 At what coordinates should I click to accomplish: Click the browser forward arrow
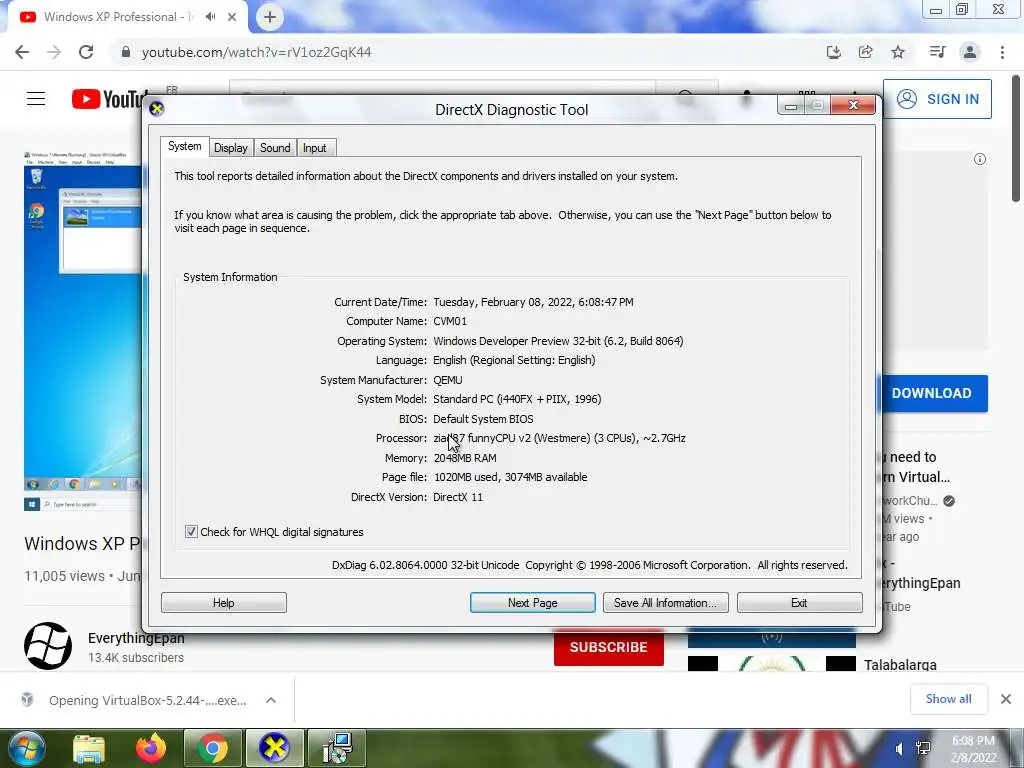(54, 52)
